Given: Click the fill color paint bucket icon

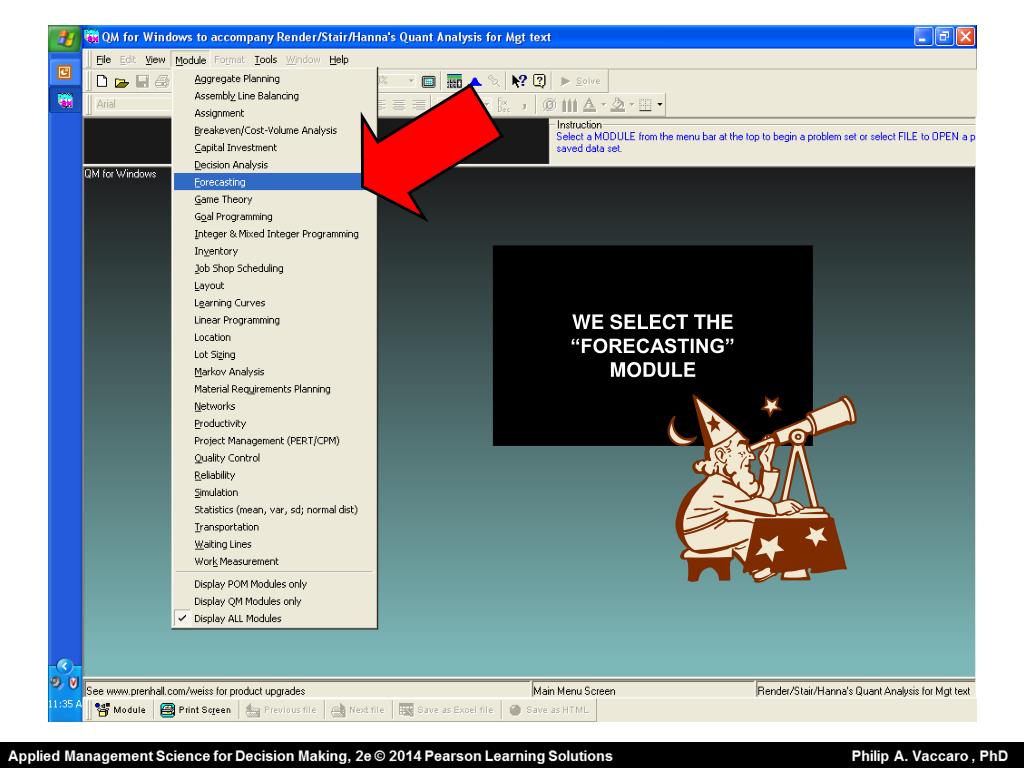Looking at the screenshot, I should click(x=617, y=104).
